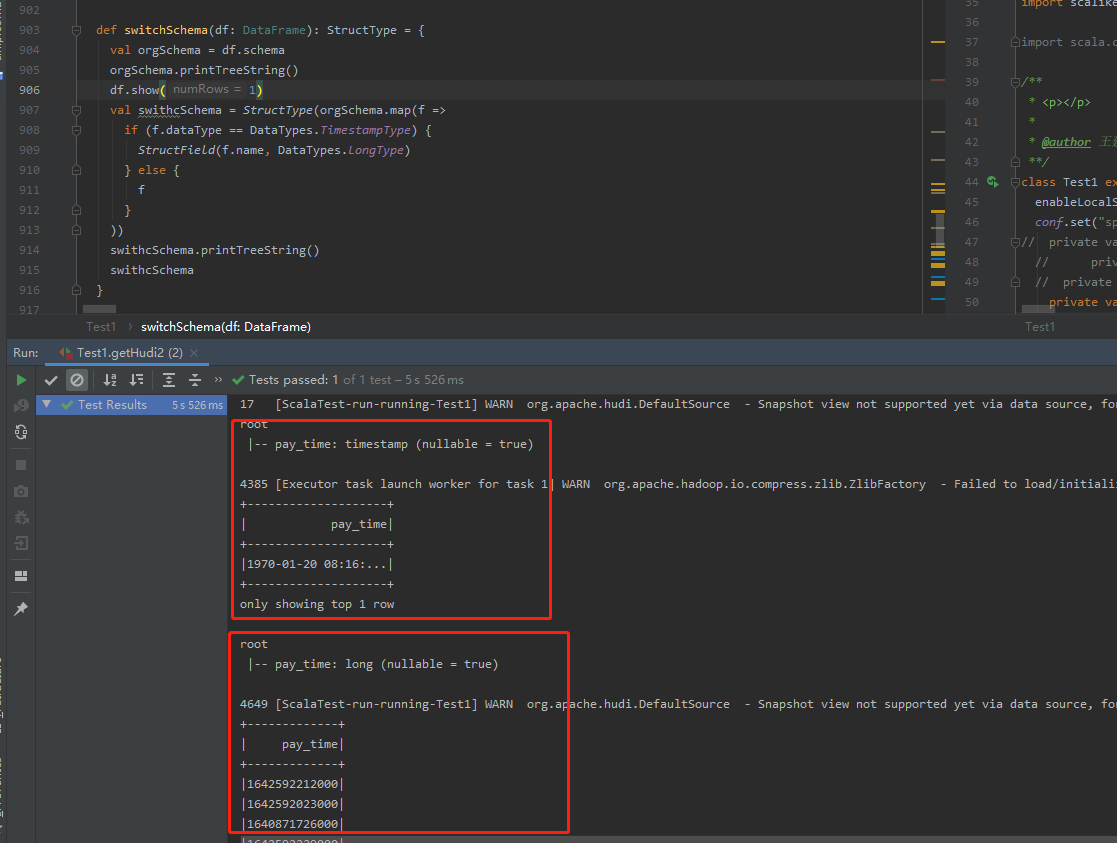
Task: Collapse all test result nodes
Action: [x=194, y=380]
